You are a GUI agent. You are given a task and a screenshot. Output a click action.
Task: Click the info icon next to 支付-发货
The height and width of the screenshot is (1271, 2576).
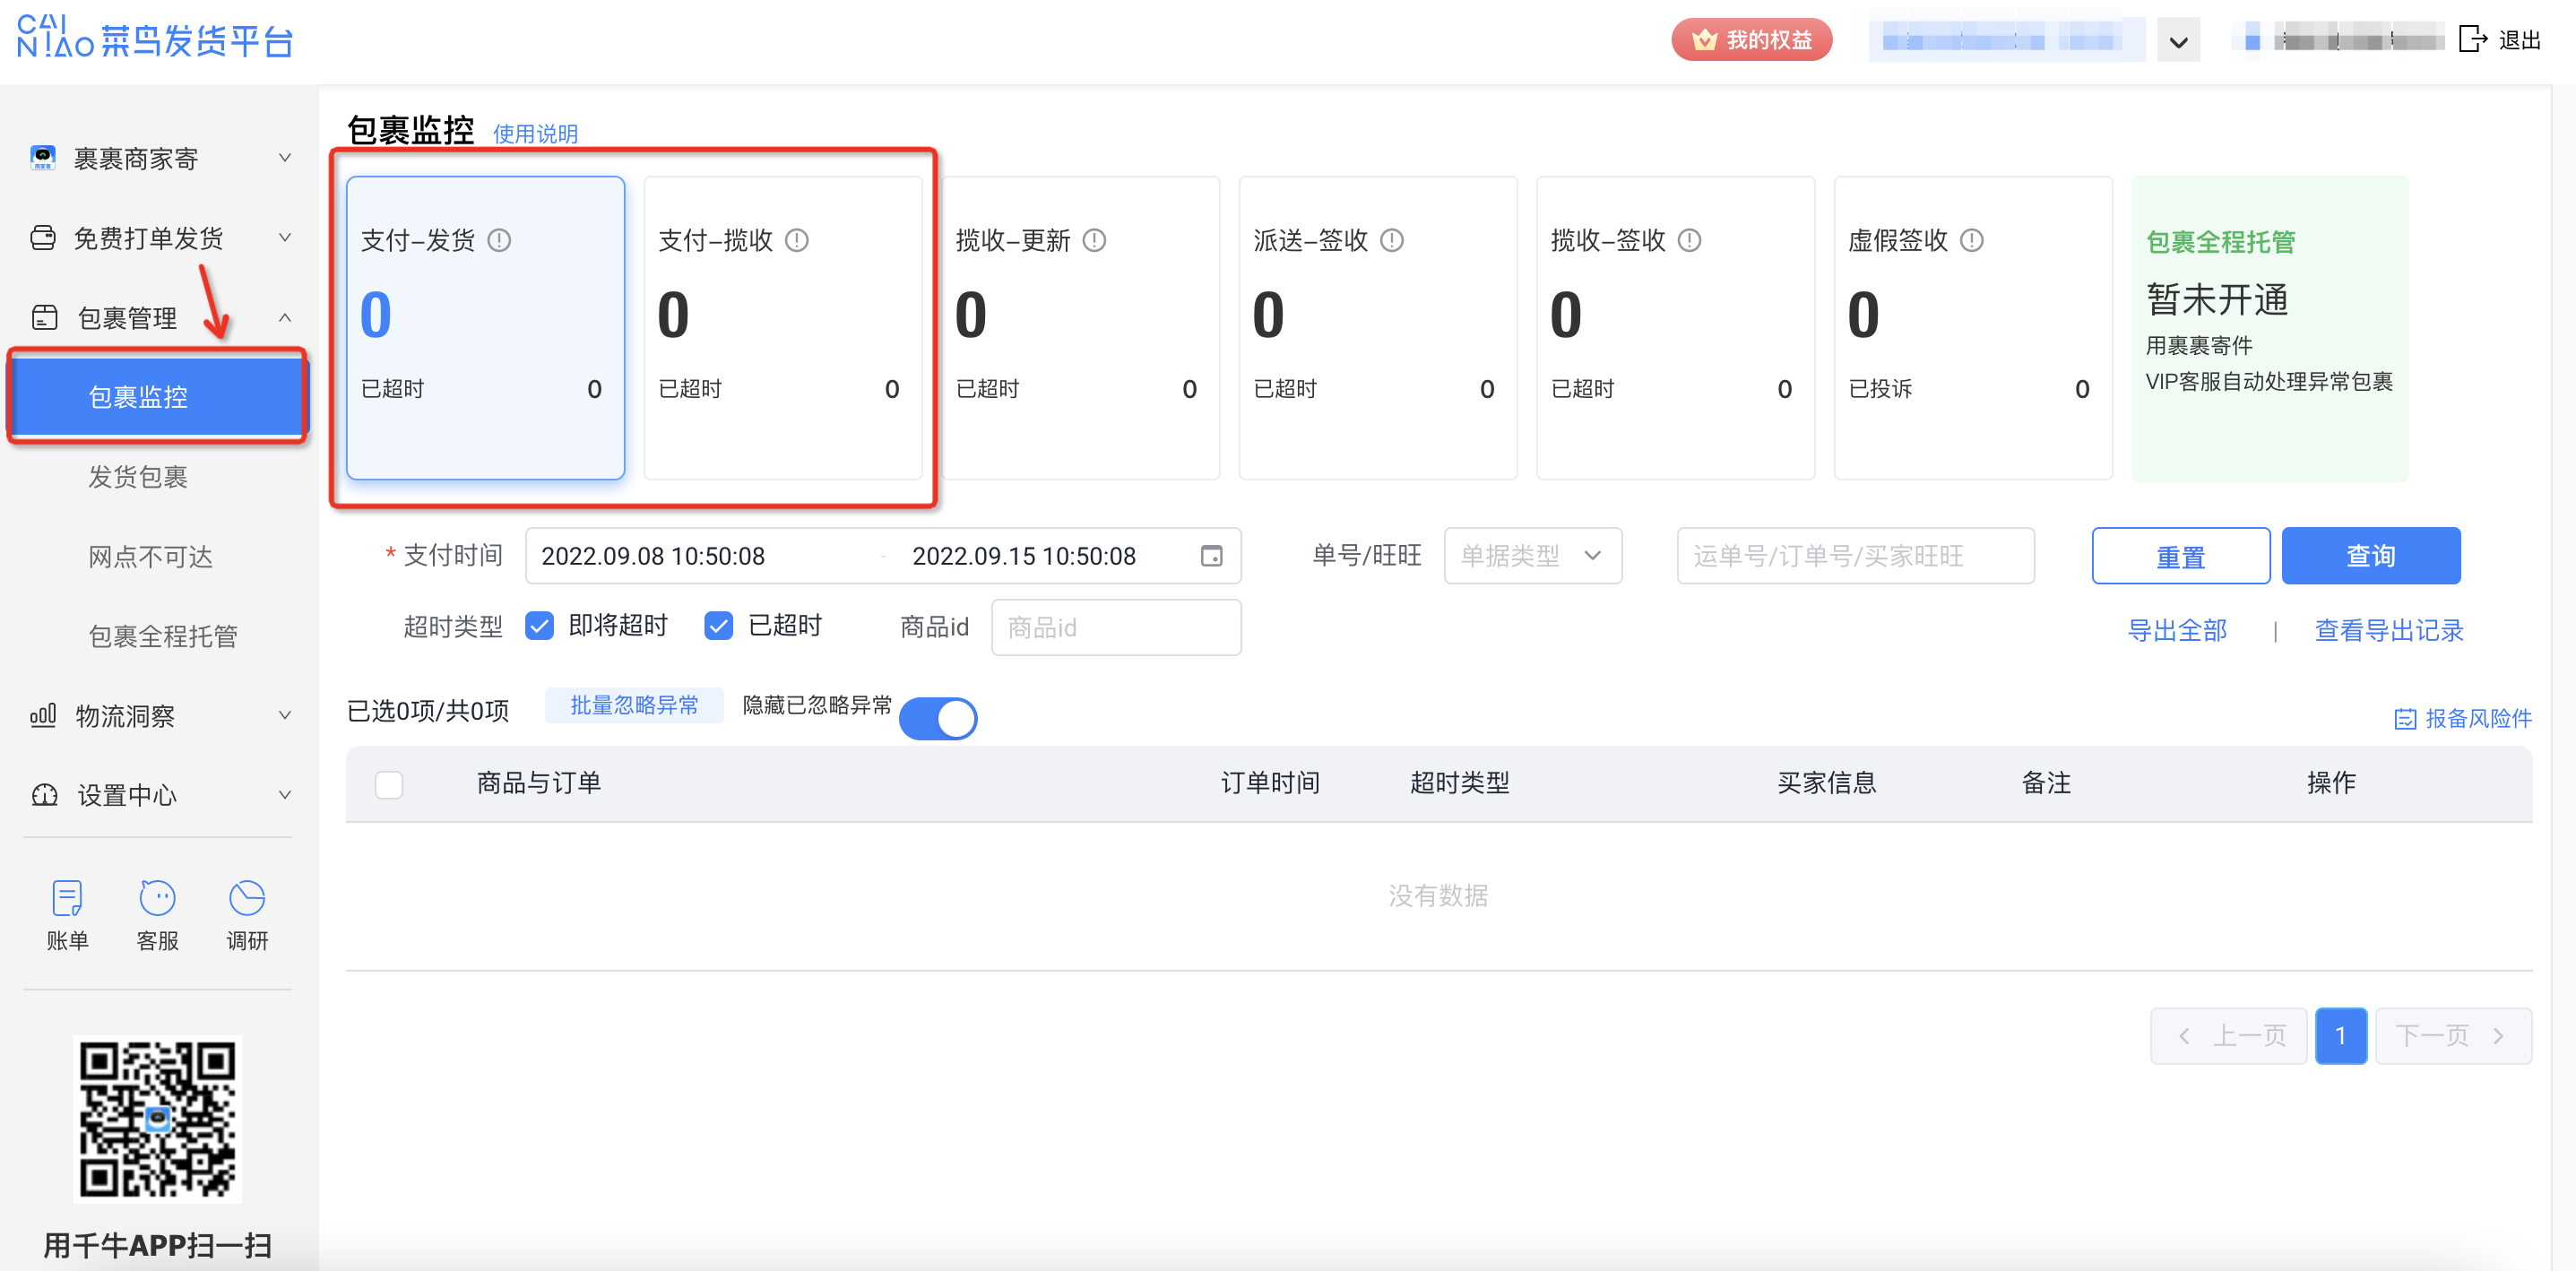tap(499, 240)
